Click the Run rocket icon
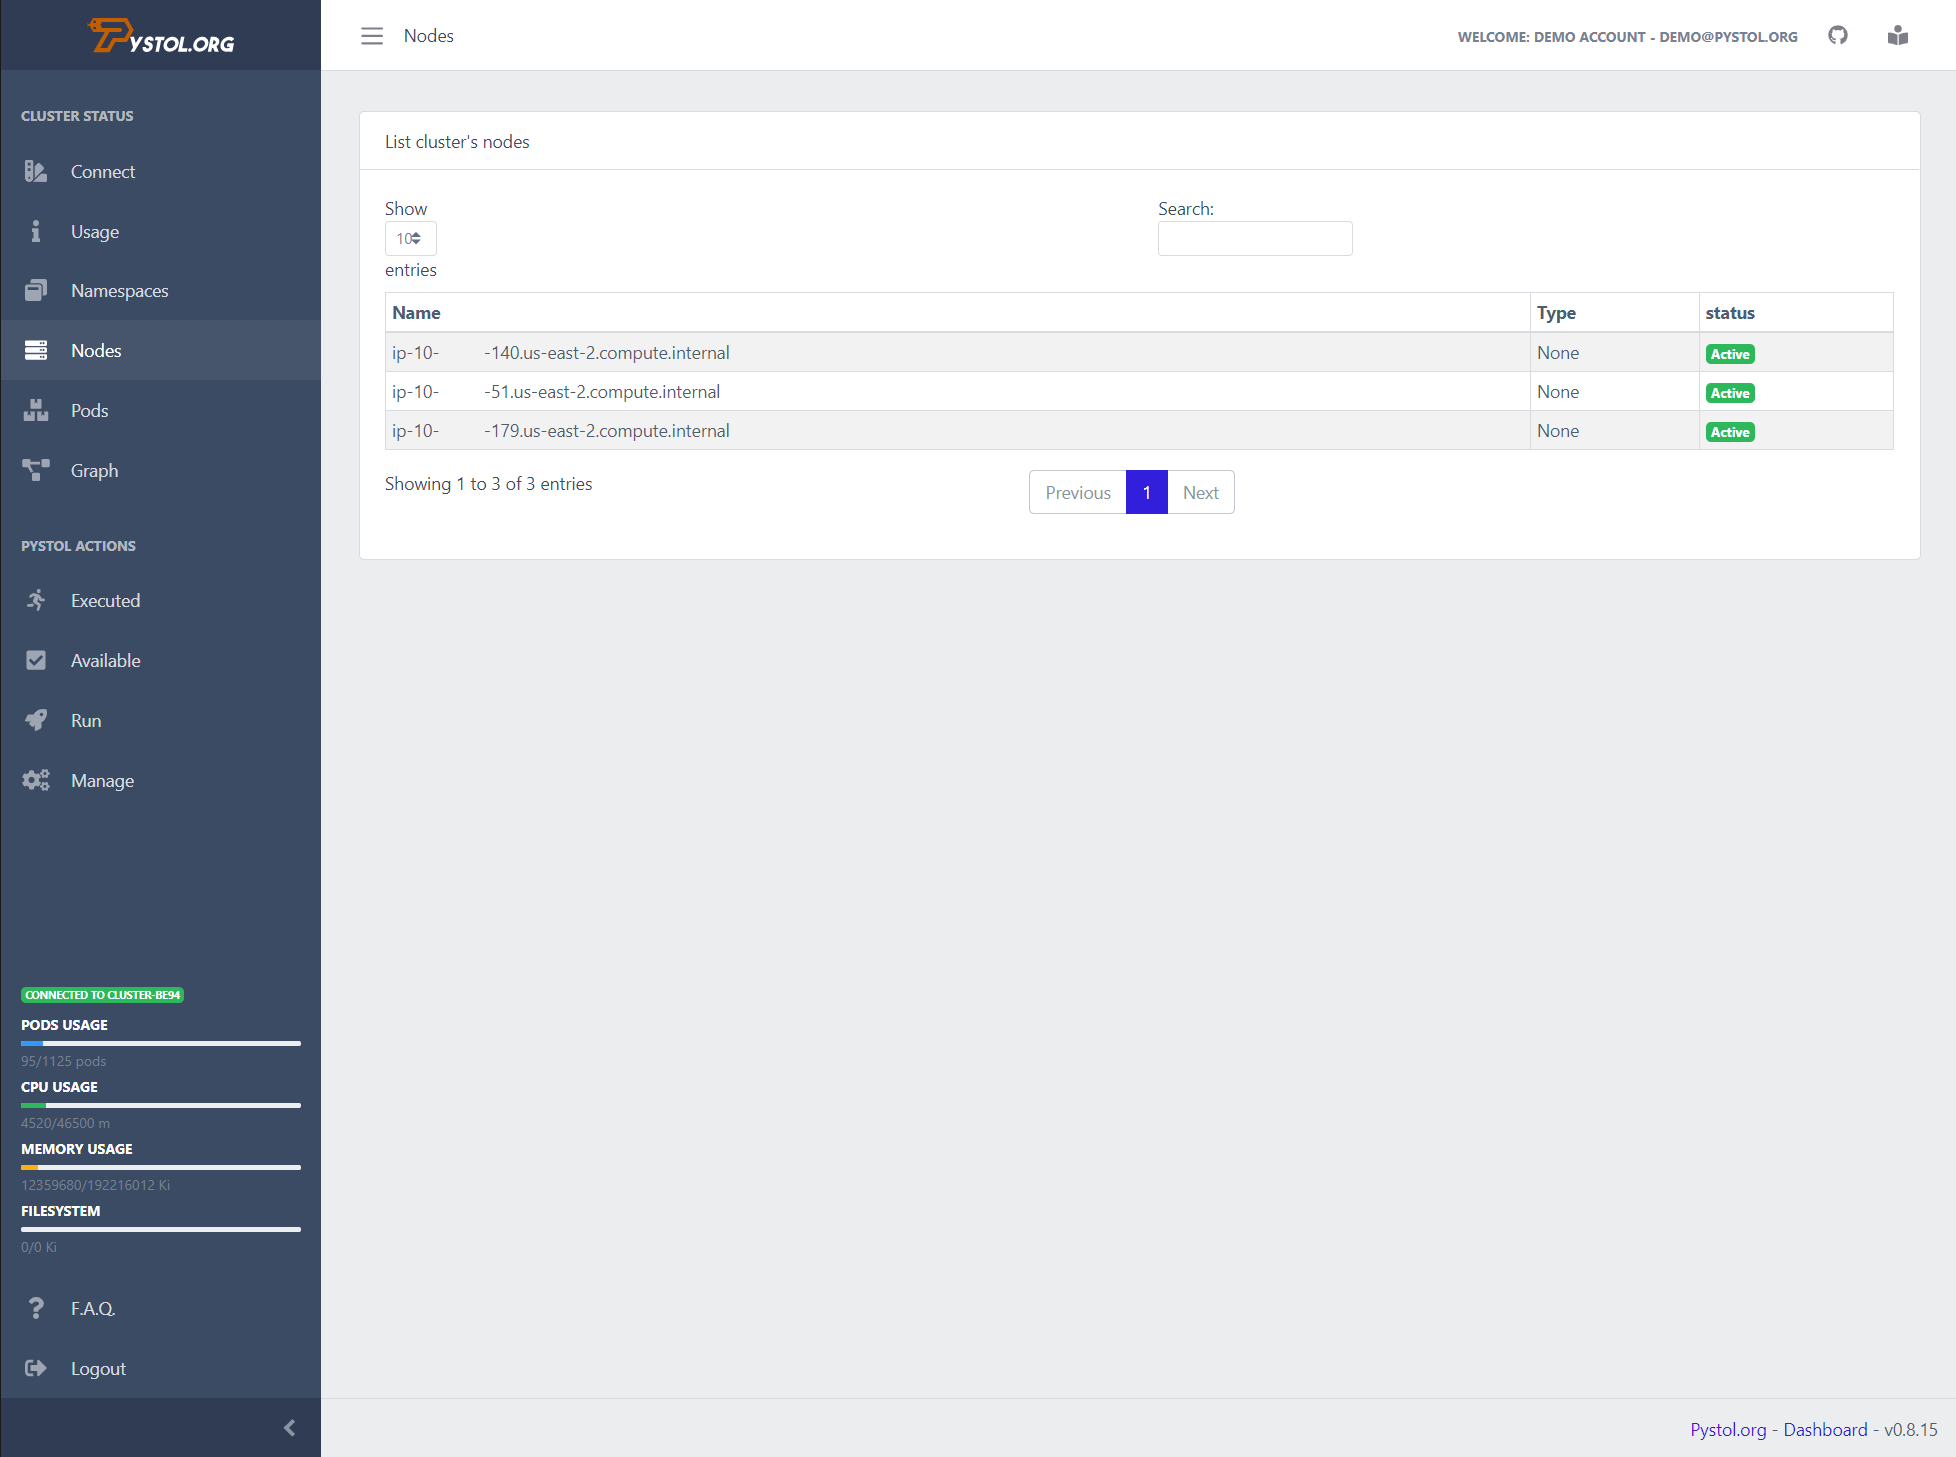 click(x=36, y=721)
